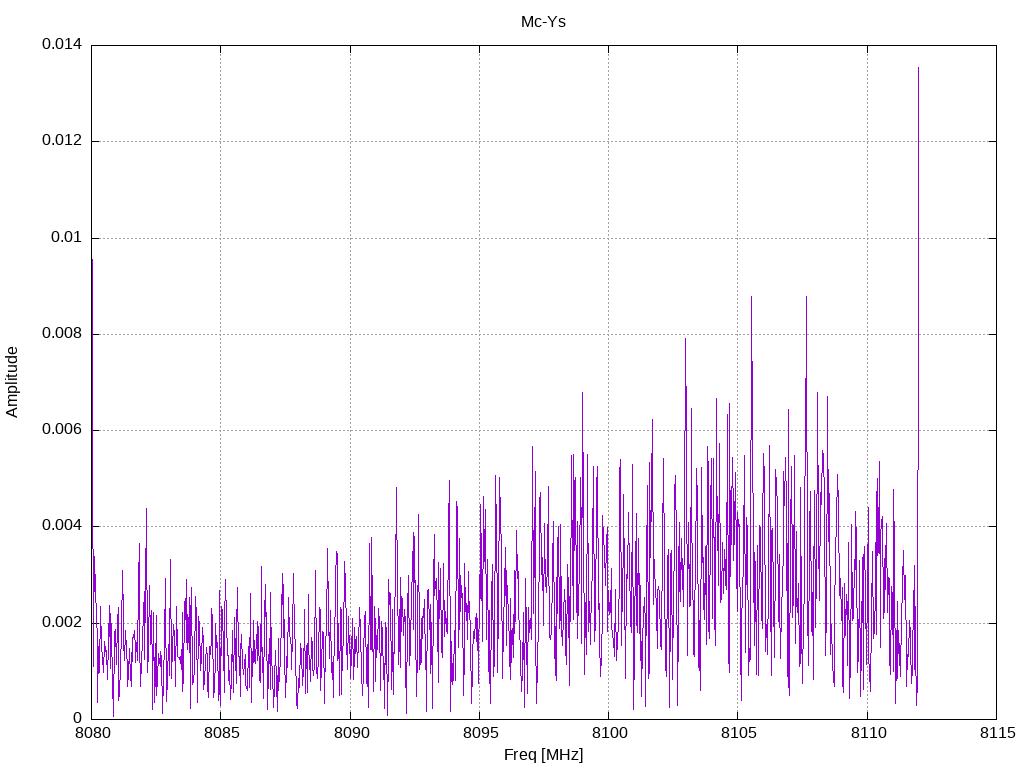The width and height of the screenshot is (1024, 768).
Task: Select the 8115 x-axis tick label
Action: pyautogui.click(x=996, y=735)
